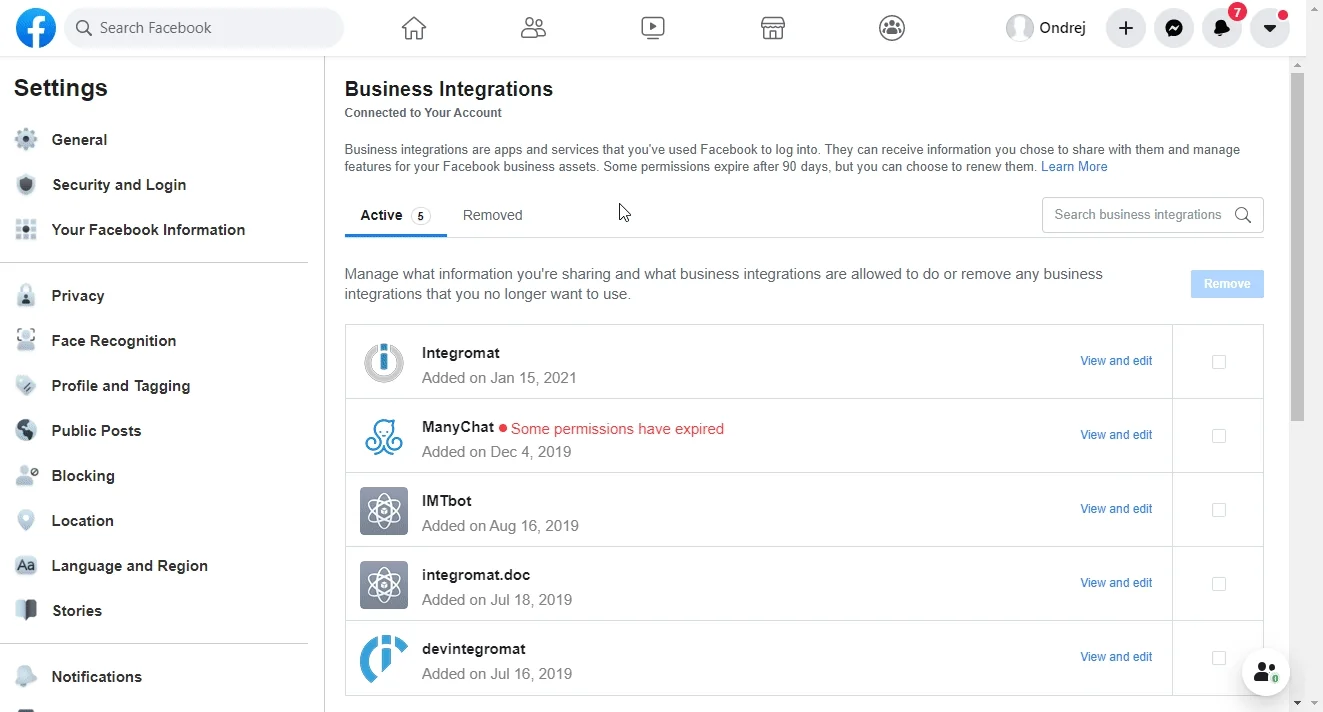Viewport: 1323px width, 712px height.
Task: Open the new message people button
Action: [1266, 672]
